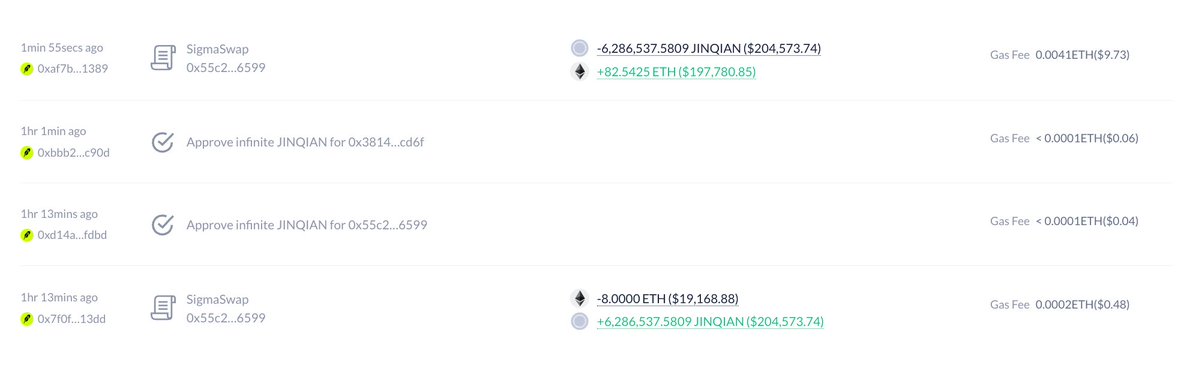
Task: Click the Ethereum logo next to -8.0000 ETH
Action: pos(580,298)
